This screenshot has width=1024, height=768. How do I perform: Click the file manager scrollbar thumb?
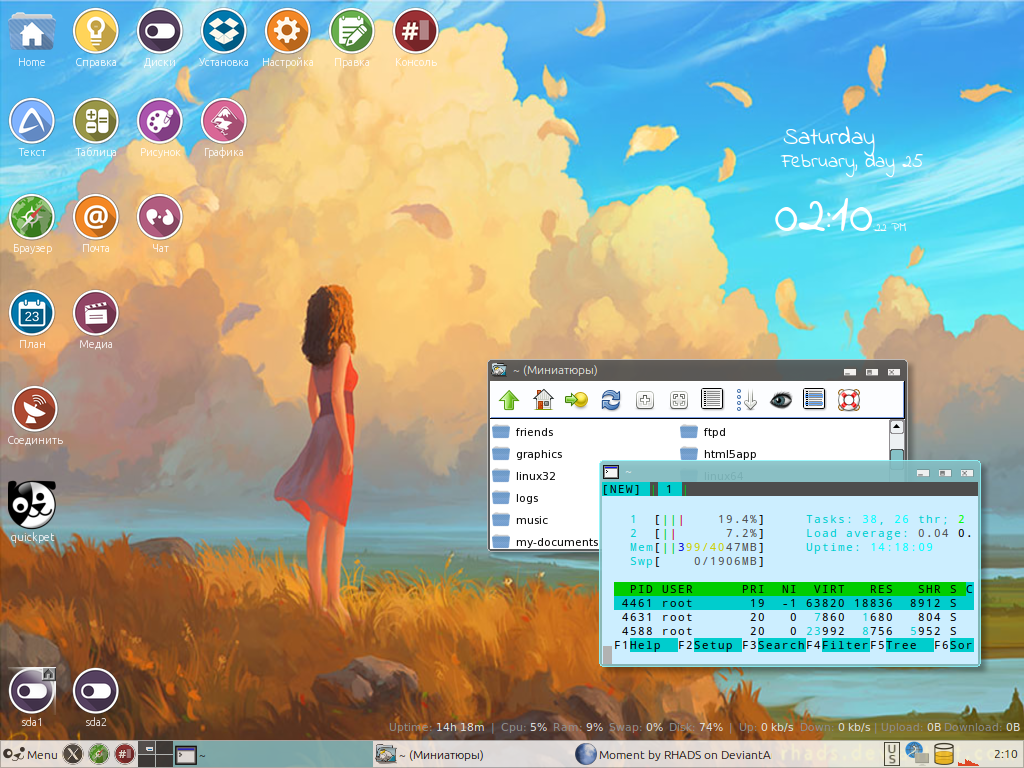coord(897,455)
